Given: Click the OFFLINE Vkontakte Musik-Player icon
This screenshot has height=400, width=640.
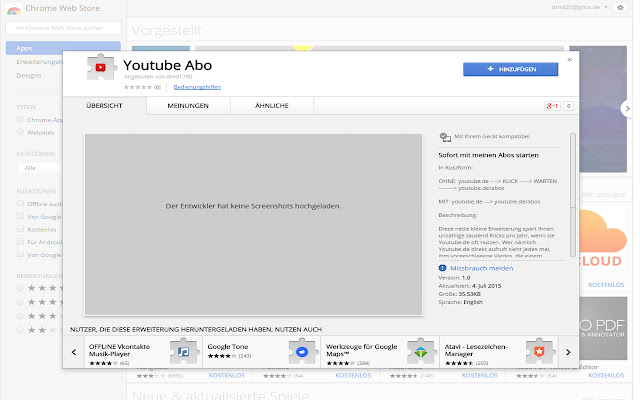Looking at the screenshot, I should [x=184, y=351].
